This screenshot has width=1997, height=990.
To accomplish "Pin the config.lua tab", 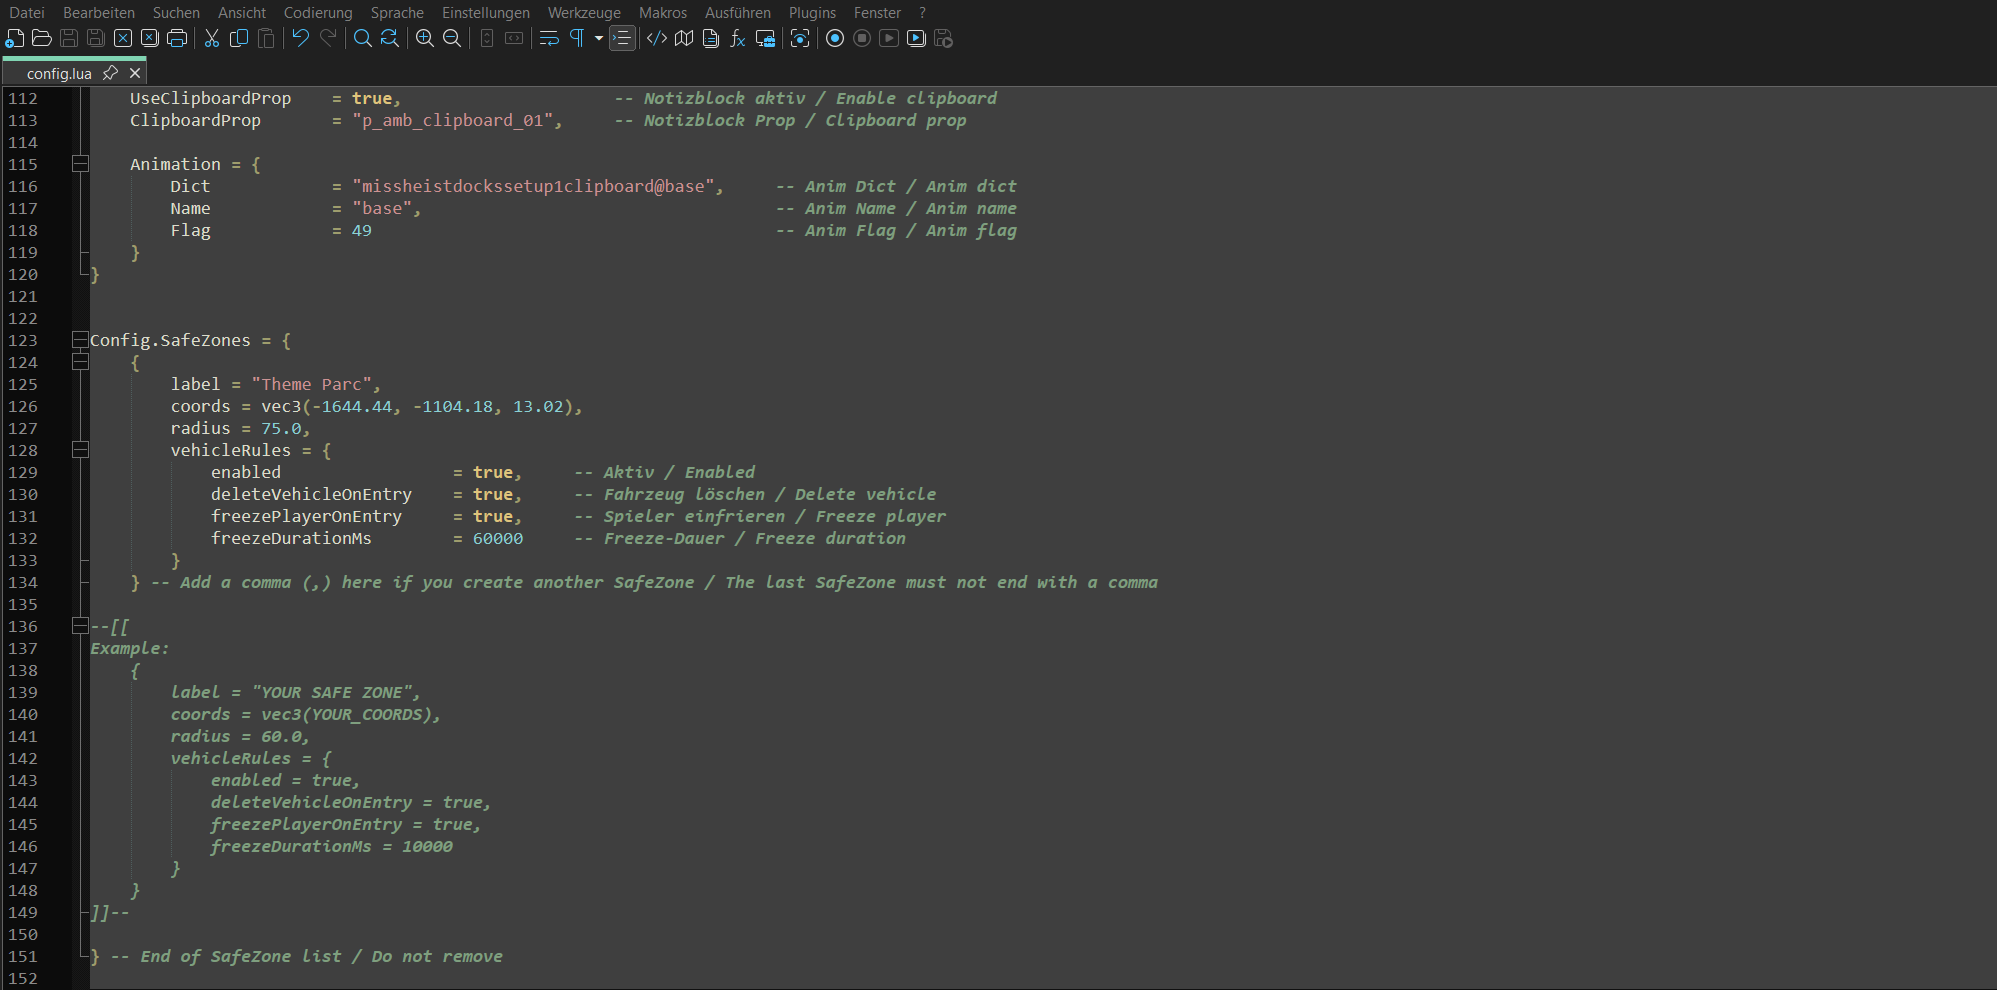I will [110, 73].
